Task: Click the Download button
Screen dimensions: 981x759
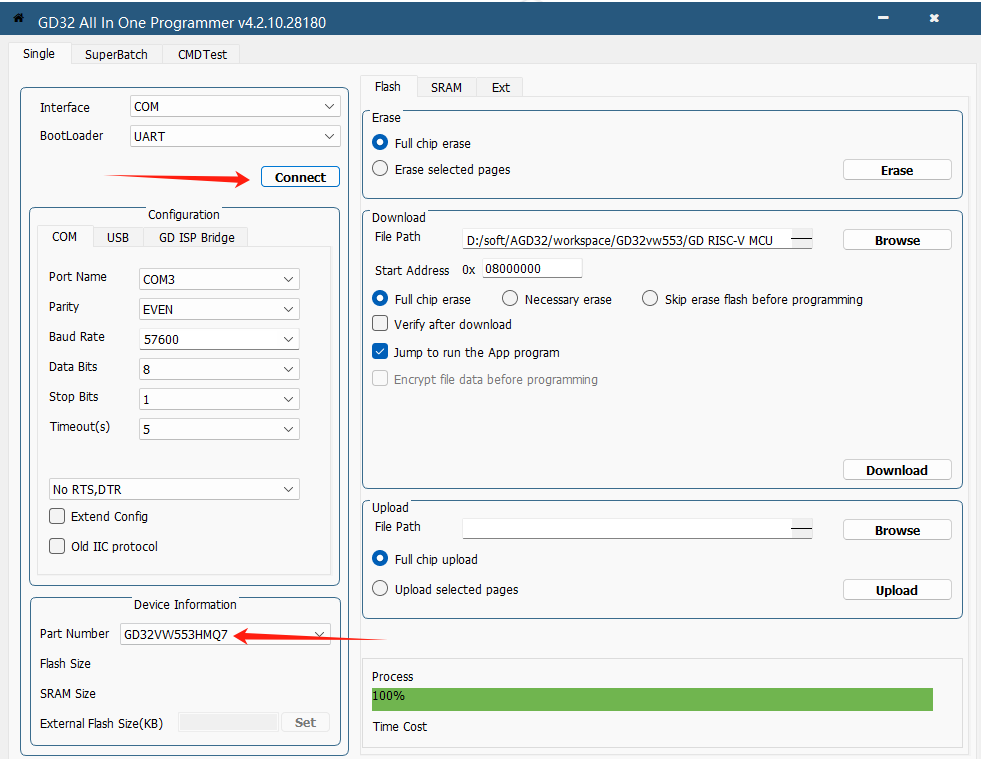Action: point(896,470)
